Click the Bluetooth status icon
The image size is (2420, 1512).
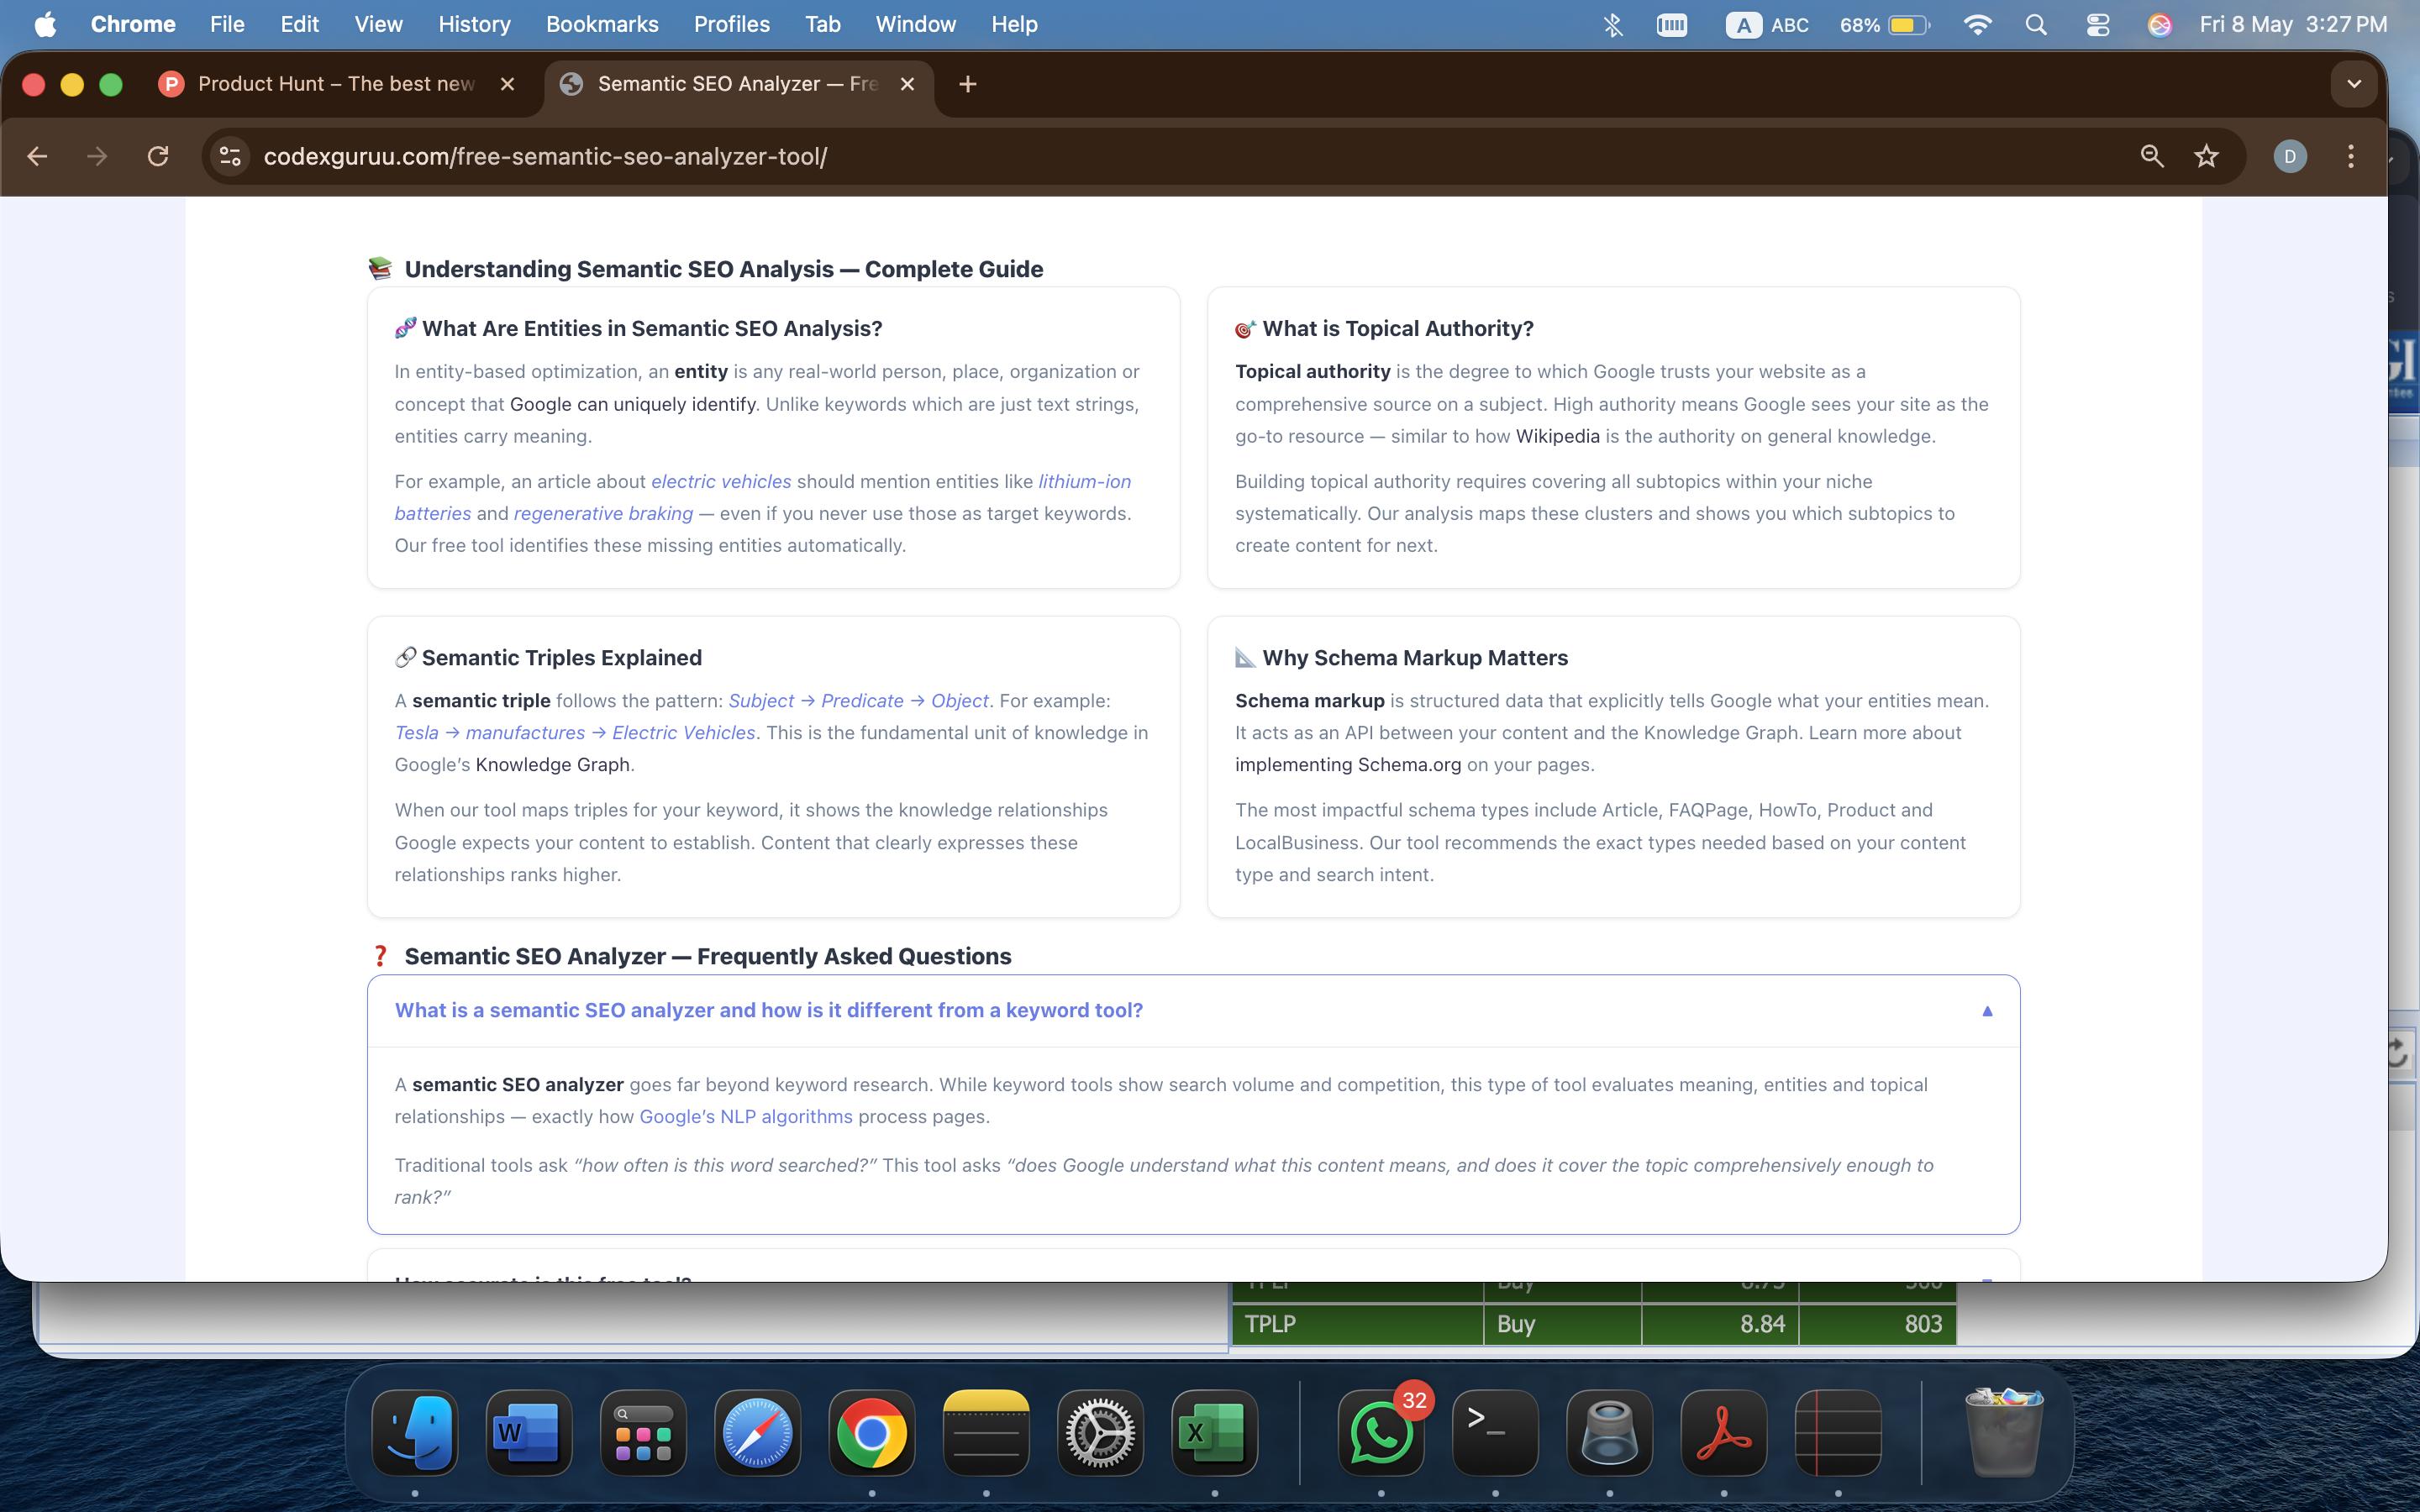[x=1612, y=24]
